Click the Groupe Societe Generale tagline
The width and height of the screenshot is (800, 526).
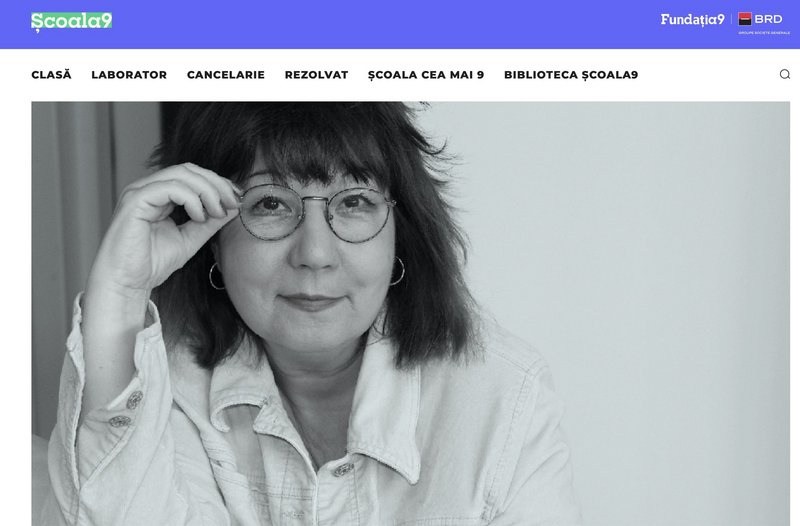coord(764,33)
